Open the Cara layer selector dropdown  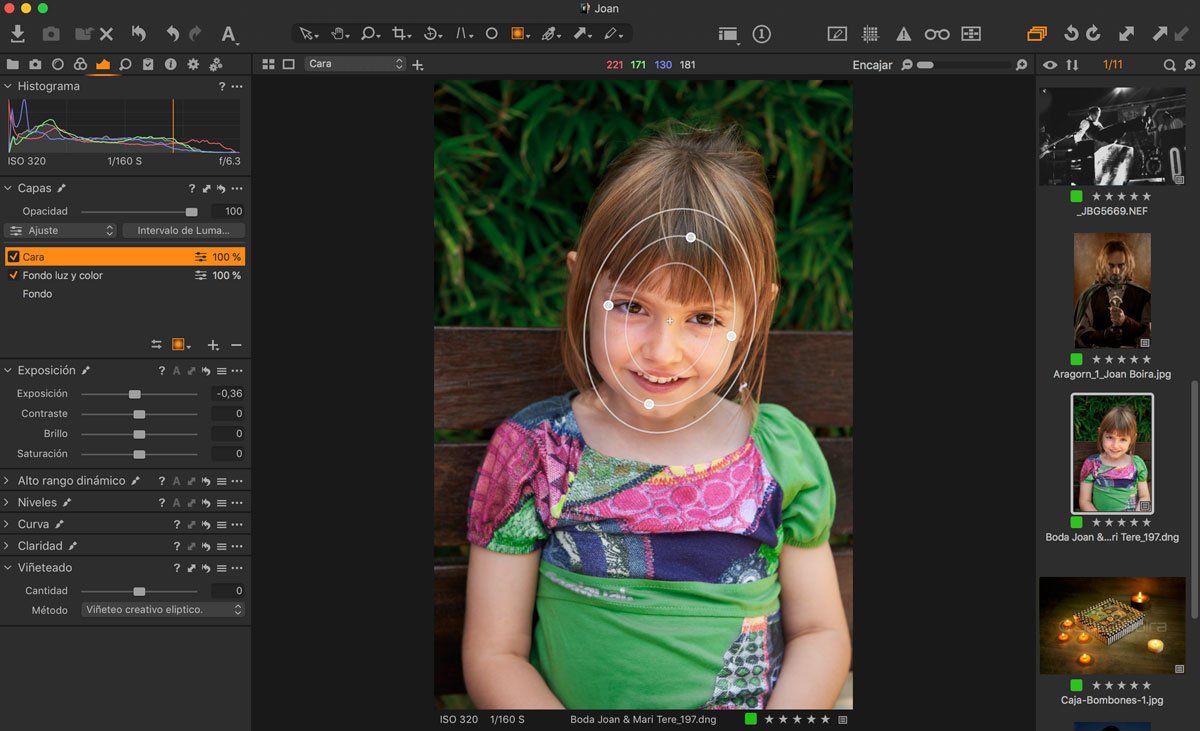tap(355, 64)
